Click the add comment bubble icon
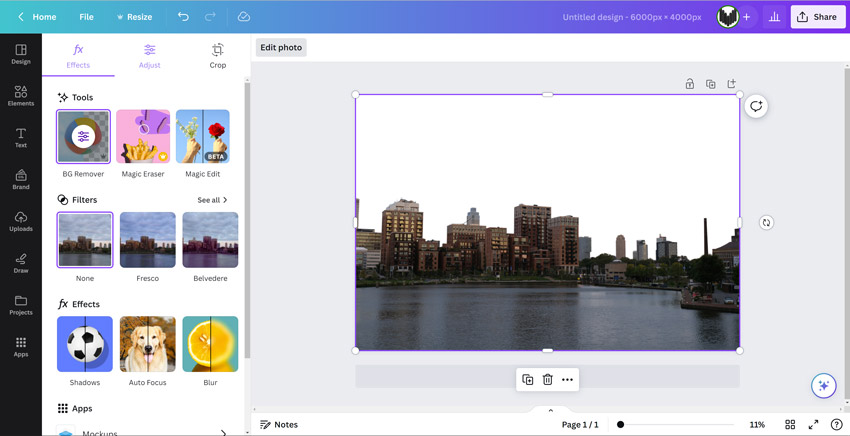The width and height of the screenshot is (850, 436). coord(756,106)
